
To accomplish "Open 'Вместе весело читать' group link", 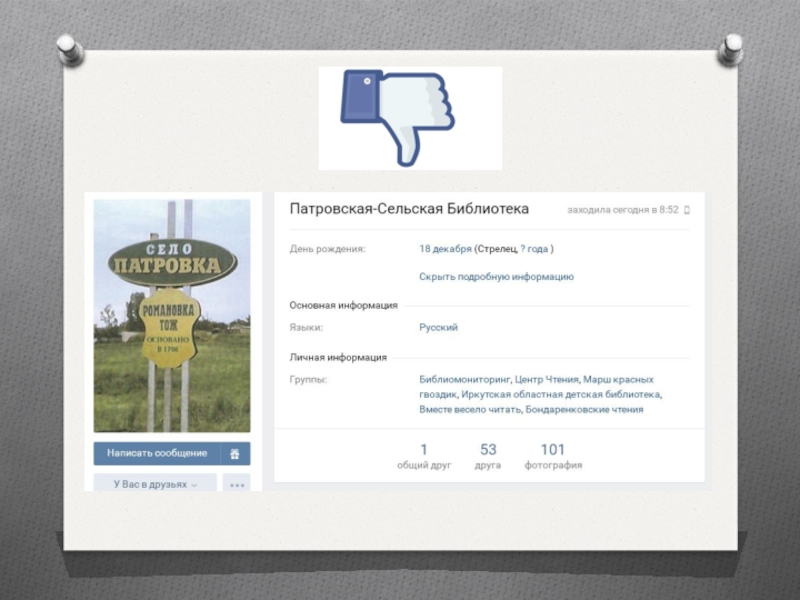I will pyautogui.click(x=470, y=409).
